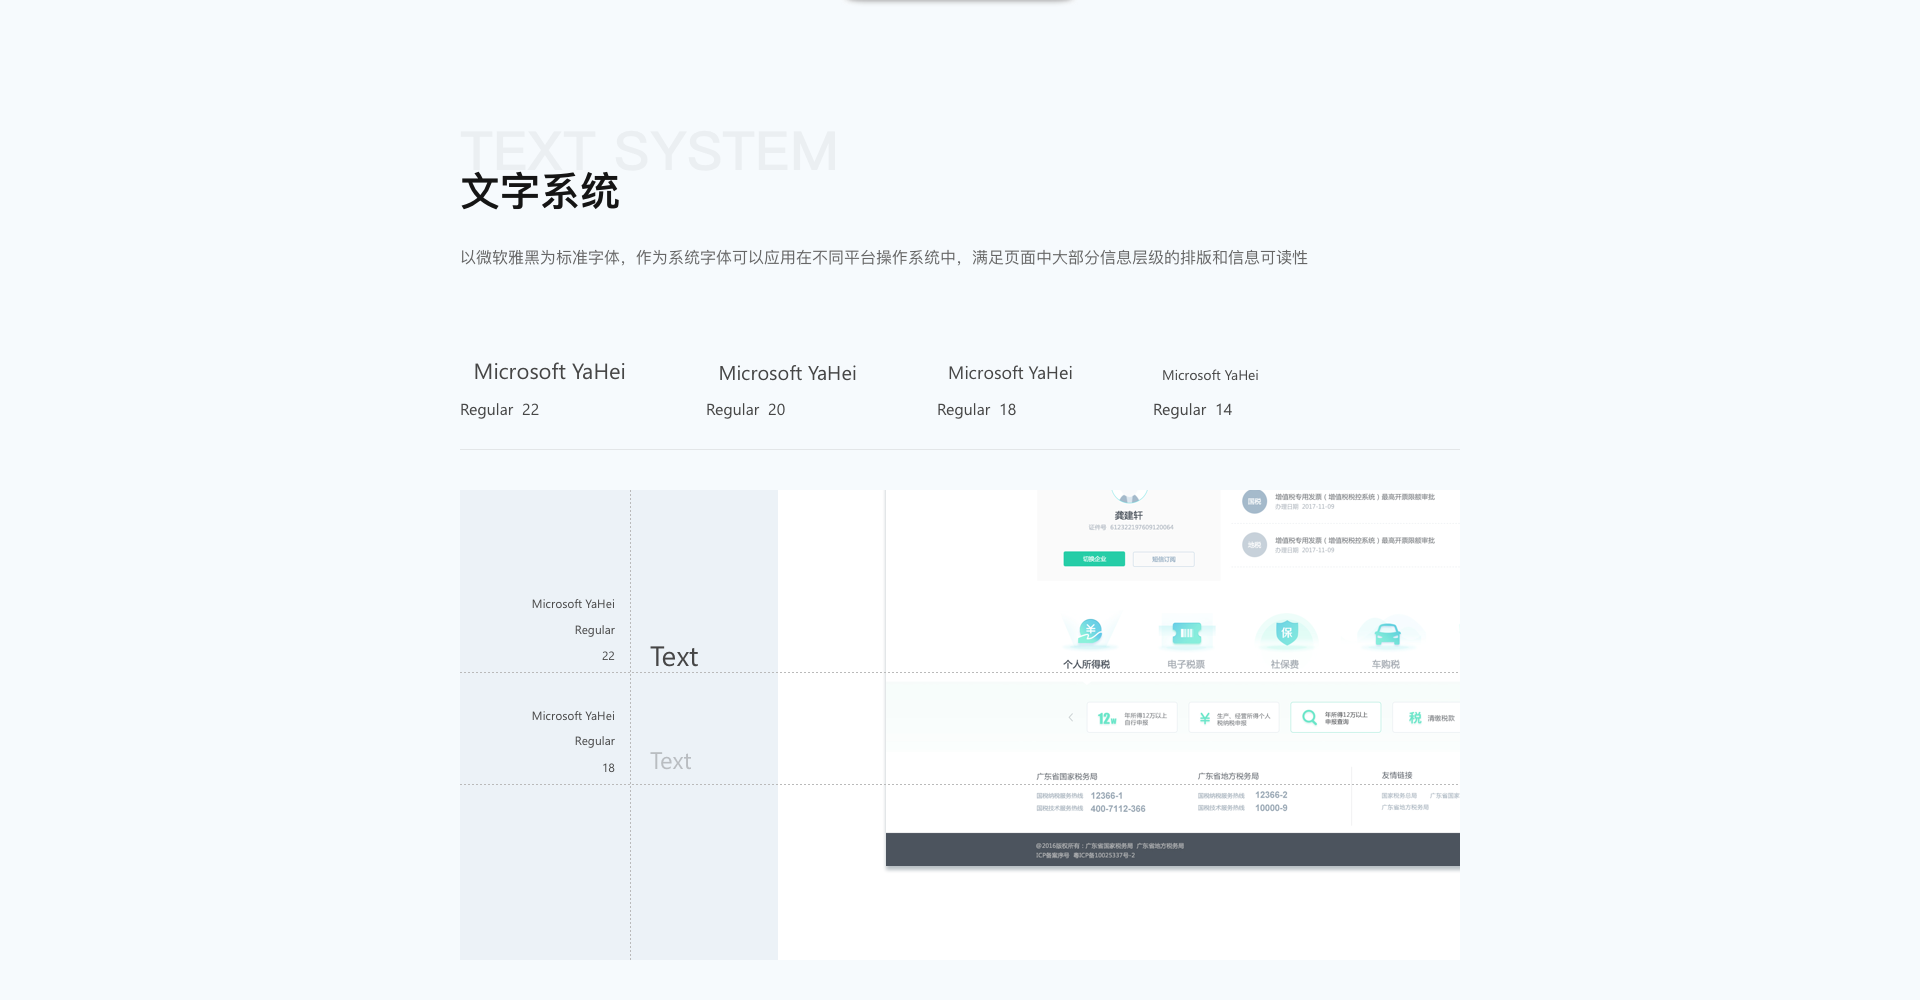Open first 增值税专用发票 notice with 国税 badge
This screenshot has height=1000, width=1920.
click(x=1346, y=501)
